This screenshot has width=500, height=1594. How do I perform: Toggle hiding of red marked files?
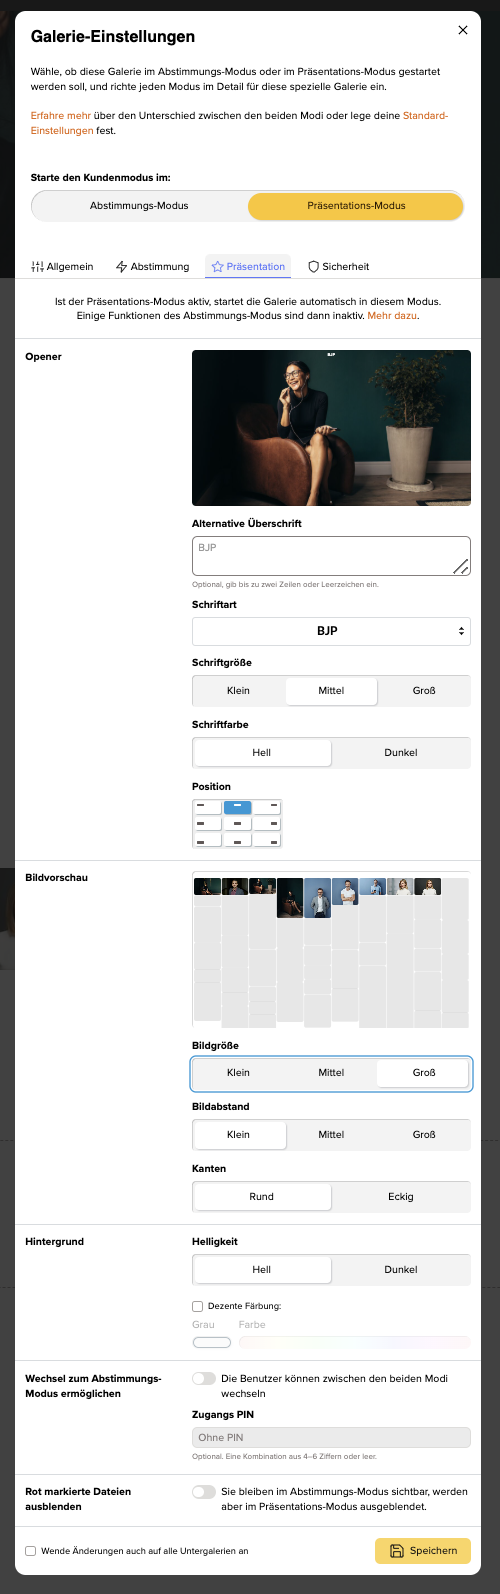[204, 1491]
